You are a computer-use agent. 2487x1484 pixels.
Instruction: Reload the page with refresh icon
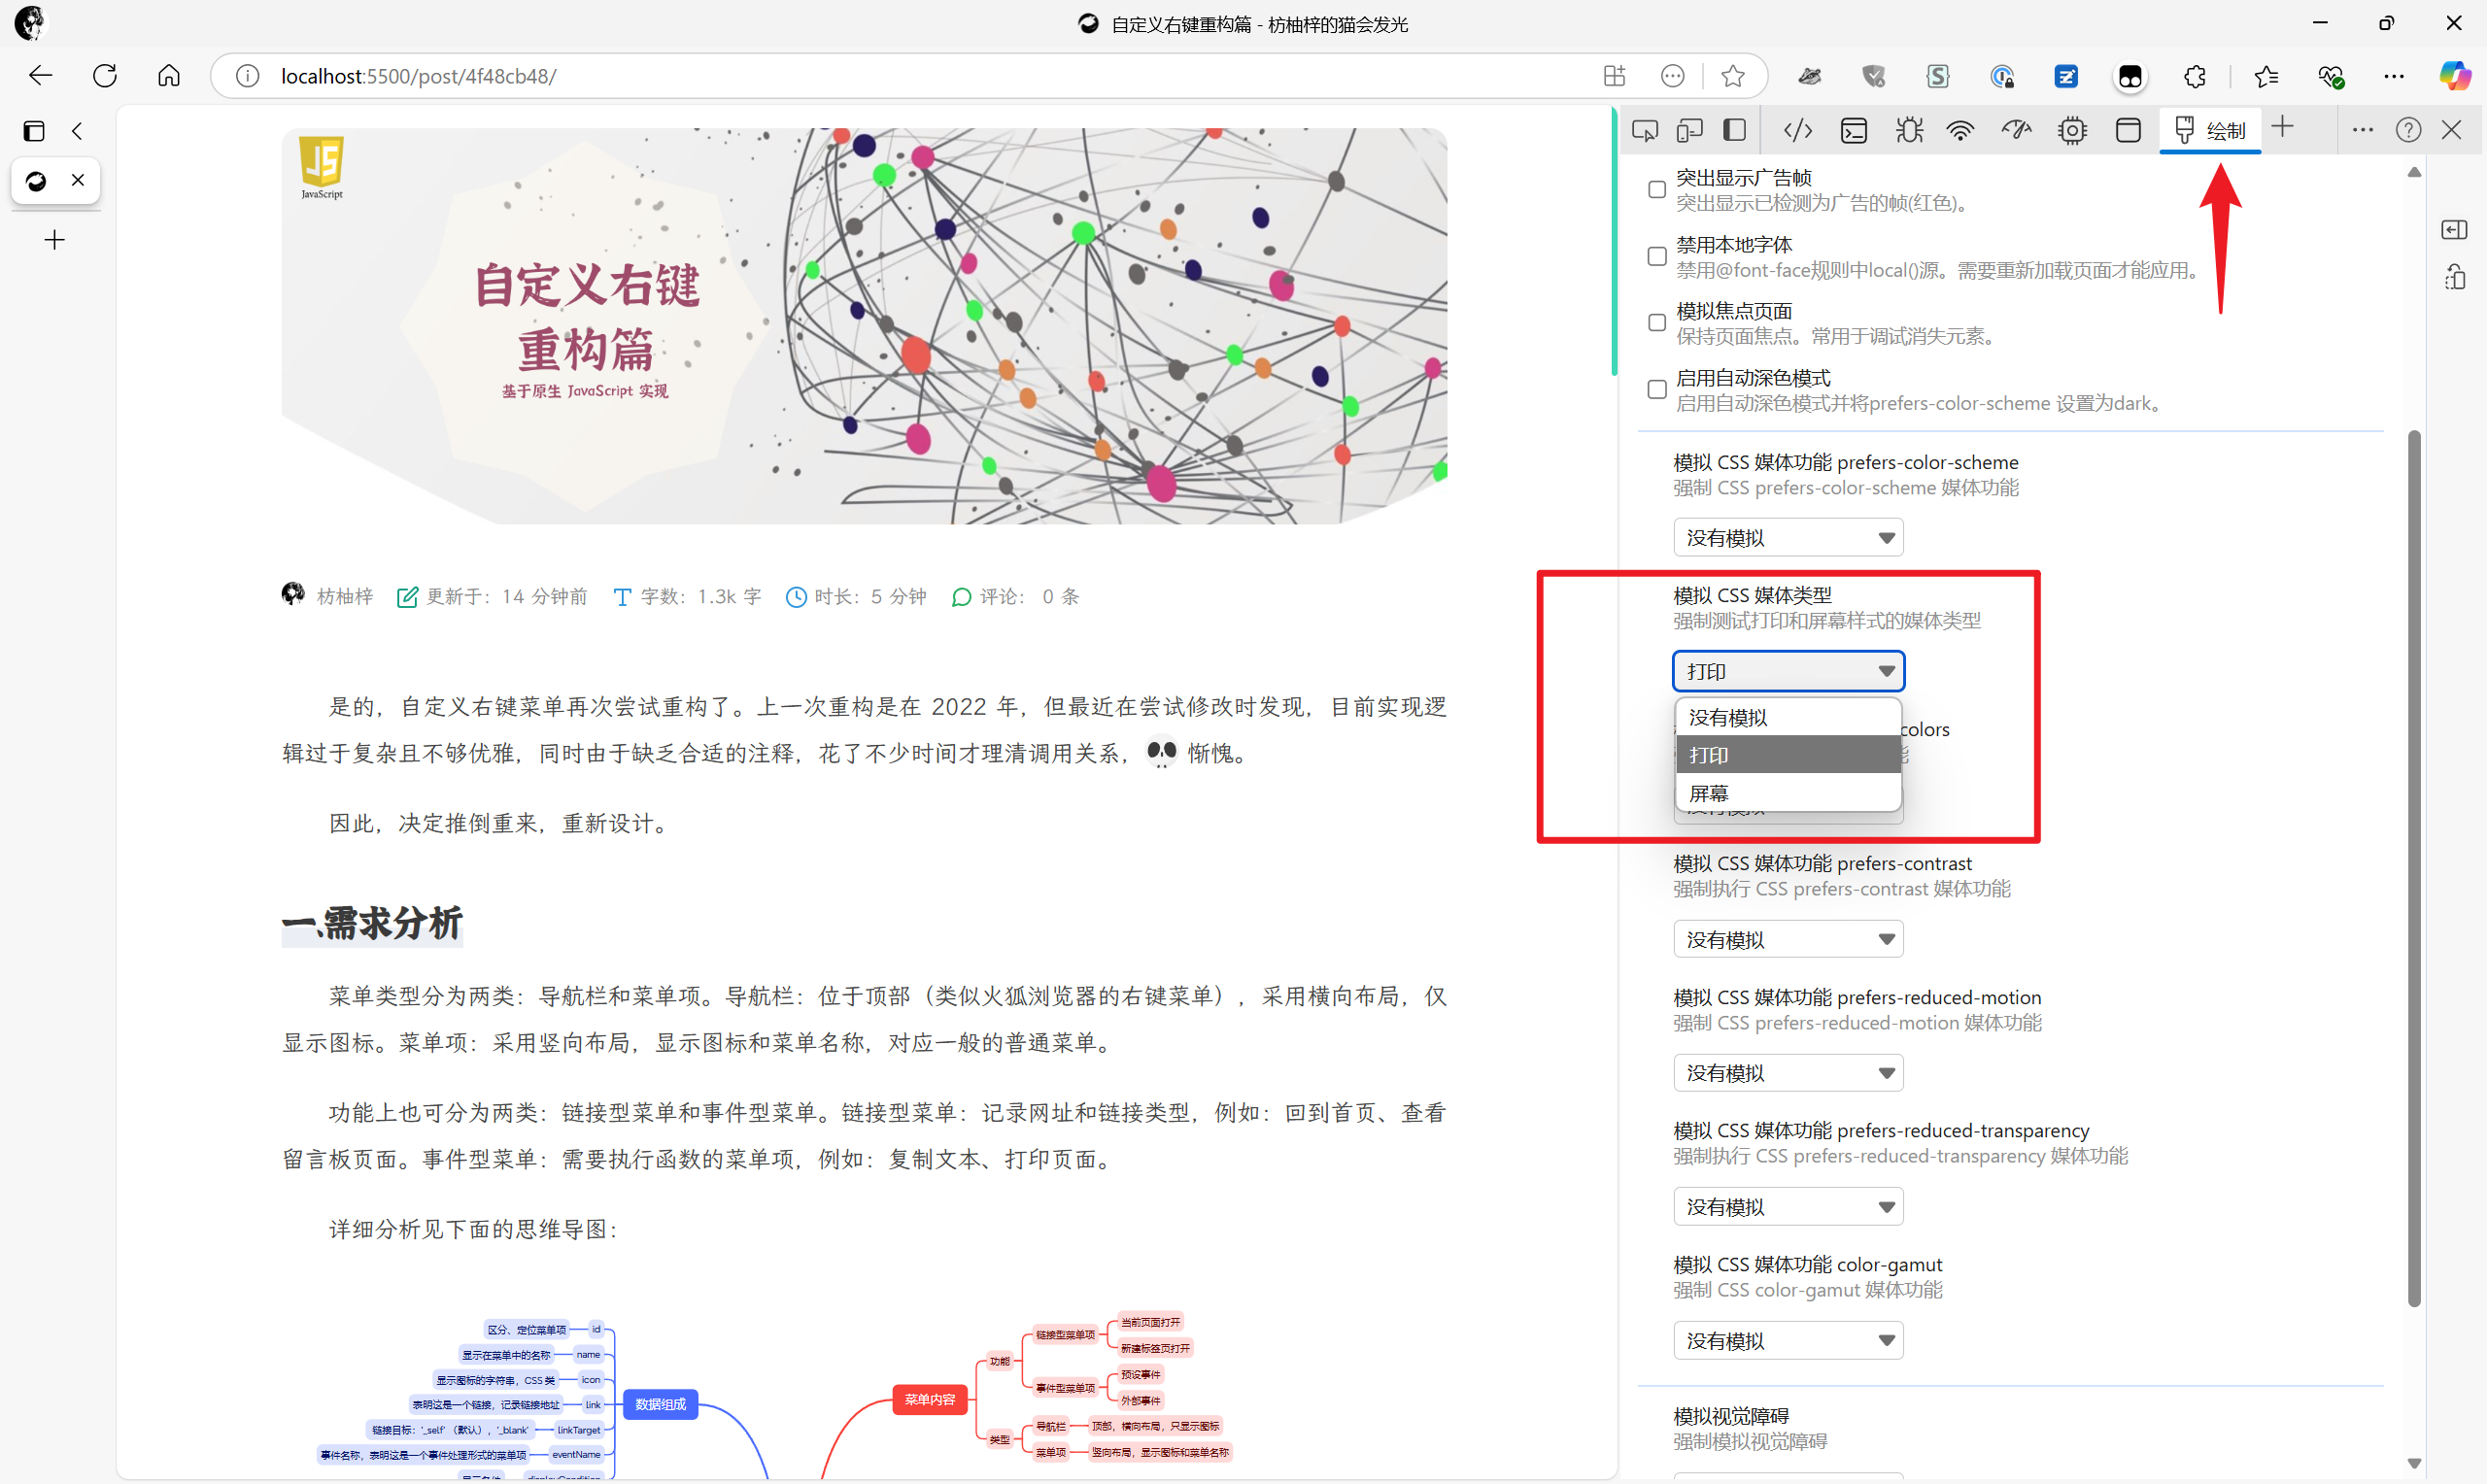tap(105, 76)
